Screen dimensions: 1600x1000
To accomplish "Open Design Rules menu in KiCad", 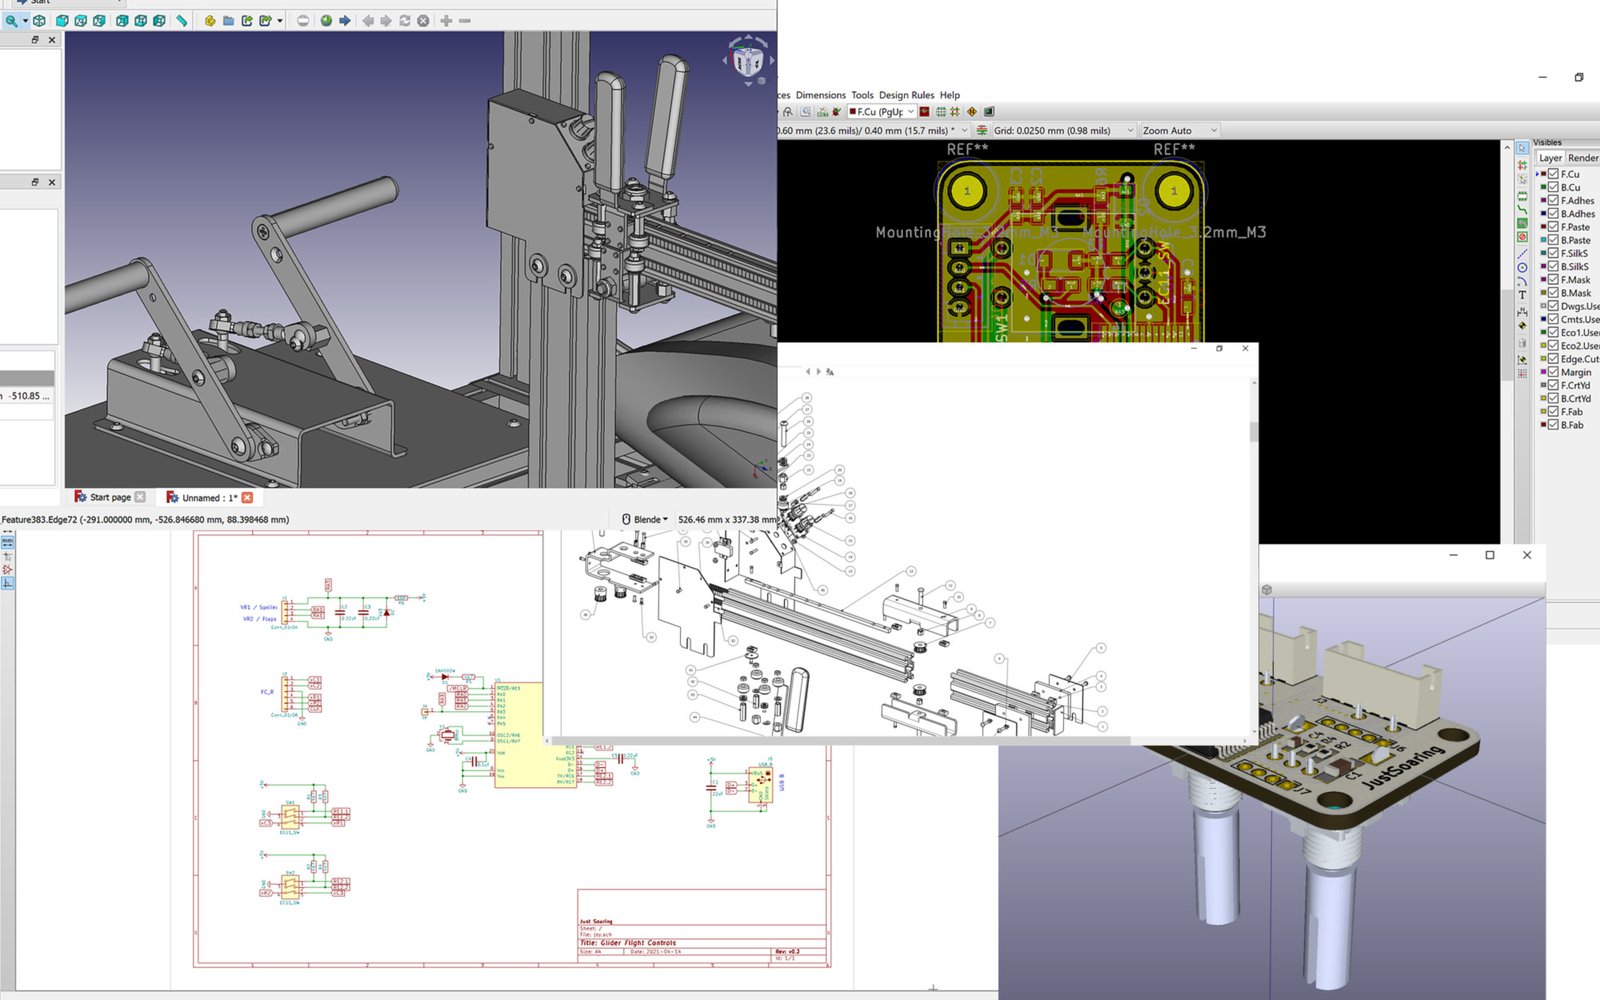I will [907, 95].
